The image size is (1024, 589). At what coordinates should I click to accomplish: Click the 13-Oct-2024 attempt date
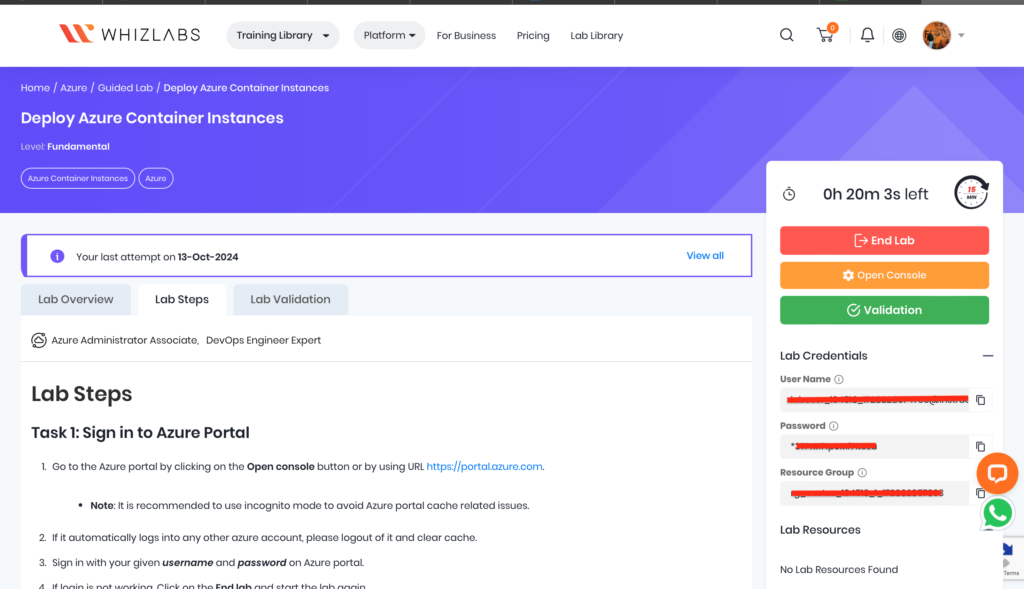[x=208, y=257]
